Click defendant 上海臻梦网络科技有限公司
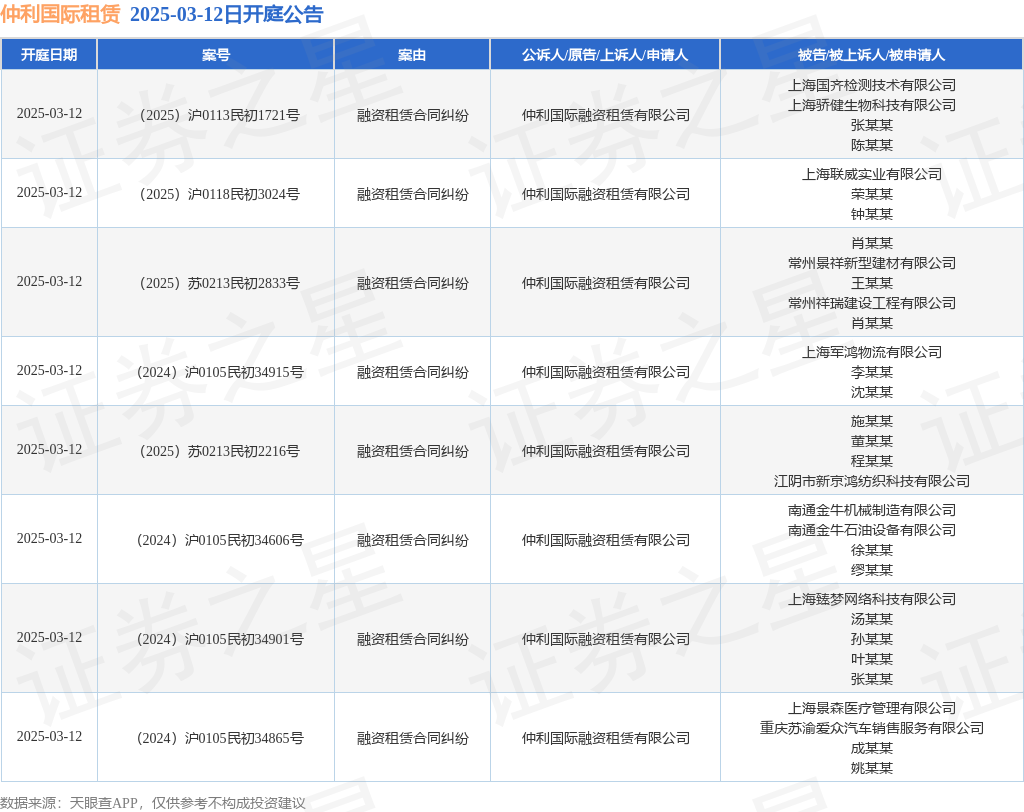The height and width of the screenshot is (812, 1024). [x=872, y=599]
